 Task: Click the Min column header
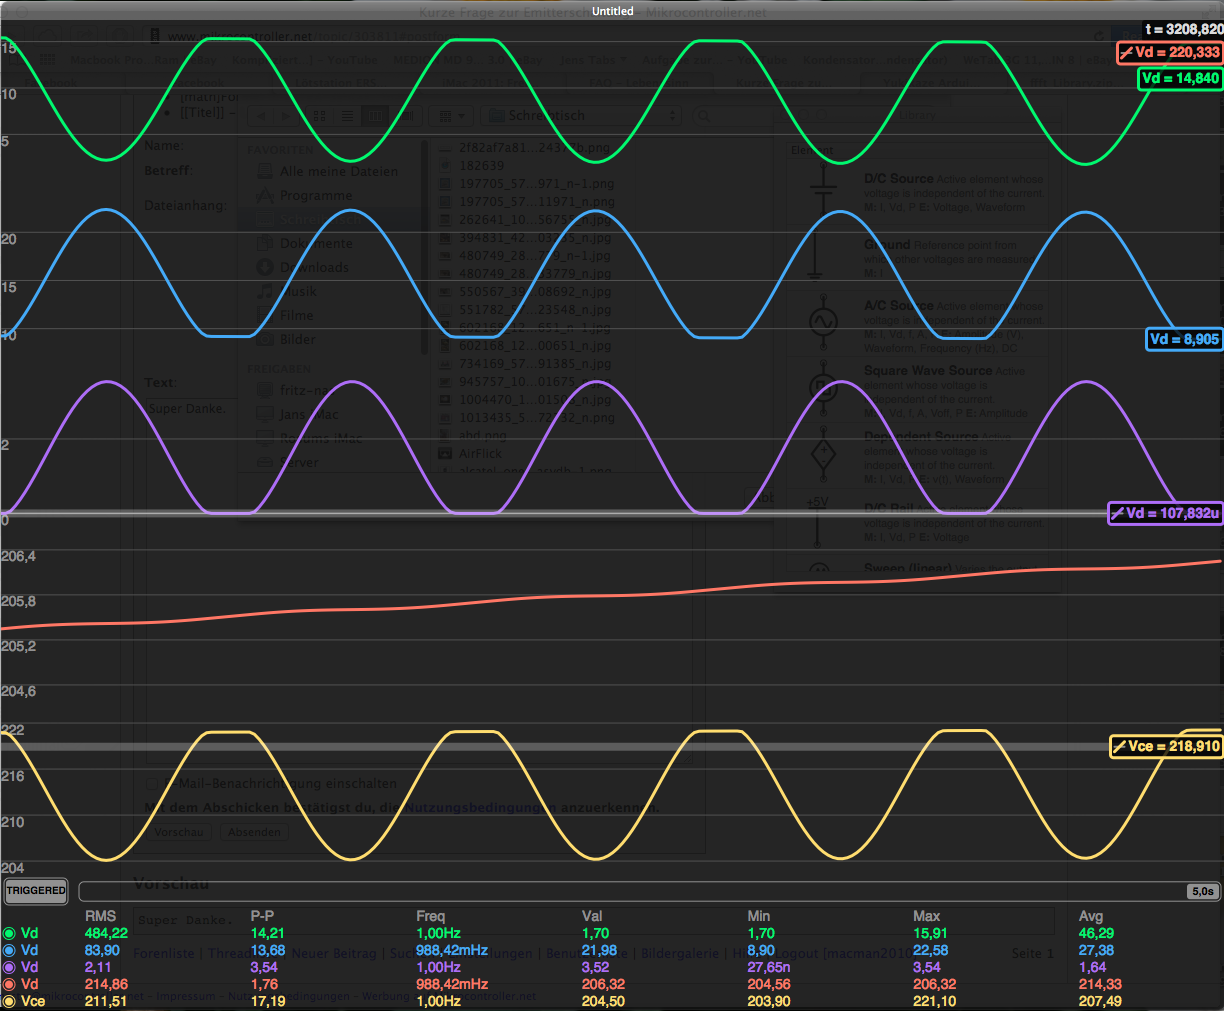click(x=759, y=916)
